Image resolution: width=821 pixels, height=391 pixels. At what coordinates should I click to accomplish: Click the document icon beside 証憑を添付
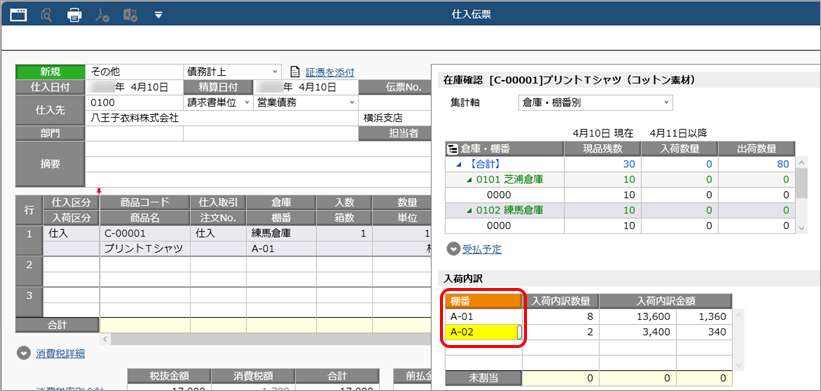[x=295, y=72]
